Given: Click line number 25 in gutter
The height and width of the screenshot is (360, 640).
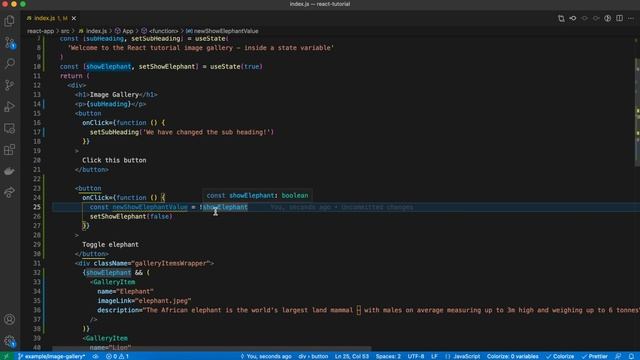Looking at the screenshot, I should [37, 207].
